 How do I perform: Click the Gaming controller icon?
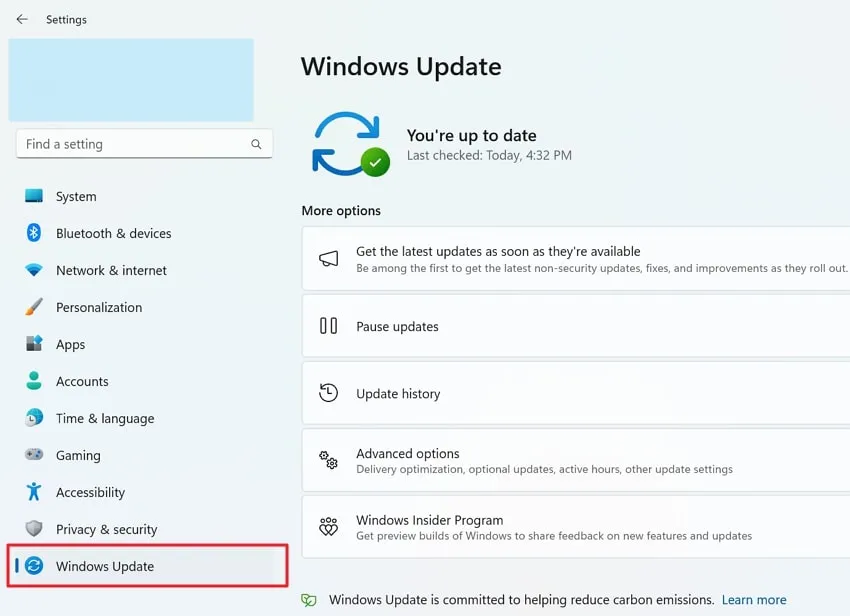34,454
